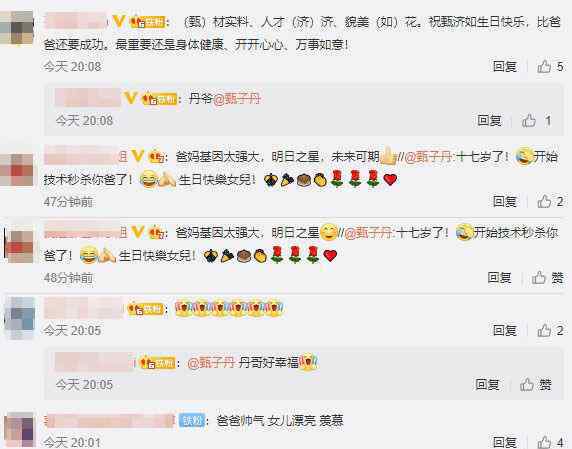The image size is (572, 449).
Task: Like the 爸爸帅气 女儿漂亮 comment
Action: click(544, 442)
